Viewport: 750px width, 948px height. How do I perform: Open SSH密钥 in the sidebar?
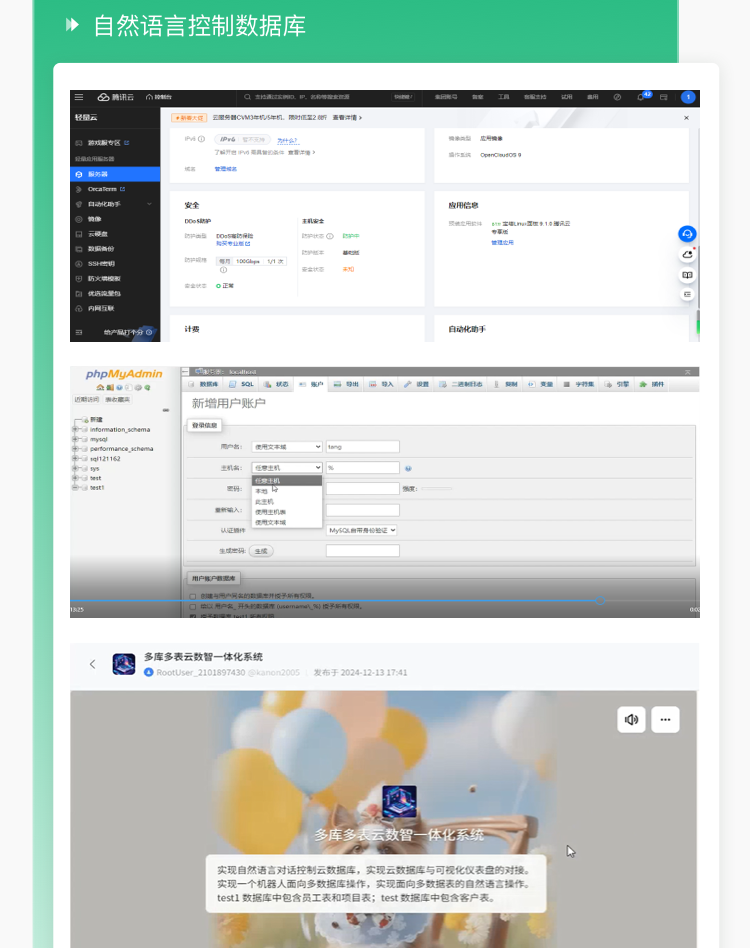(101, 264)
